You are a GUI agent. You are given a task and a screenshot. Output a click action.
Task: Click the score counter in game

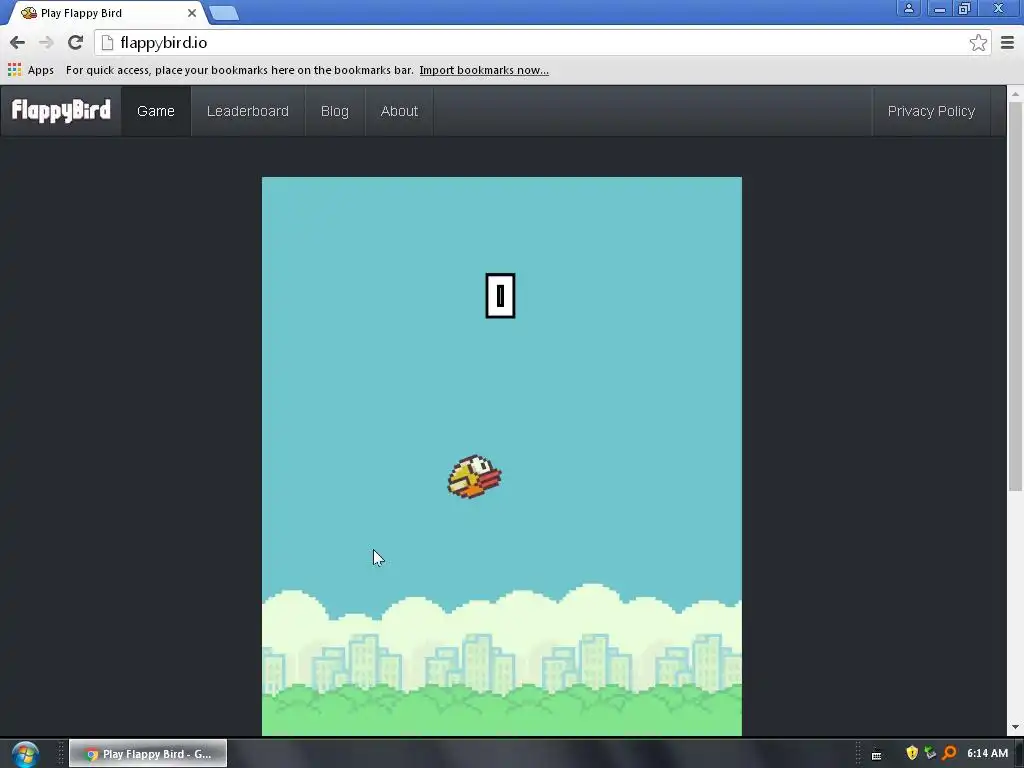pyautogui.click(x=500, y=296)
